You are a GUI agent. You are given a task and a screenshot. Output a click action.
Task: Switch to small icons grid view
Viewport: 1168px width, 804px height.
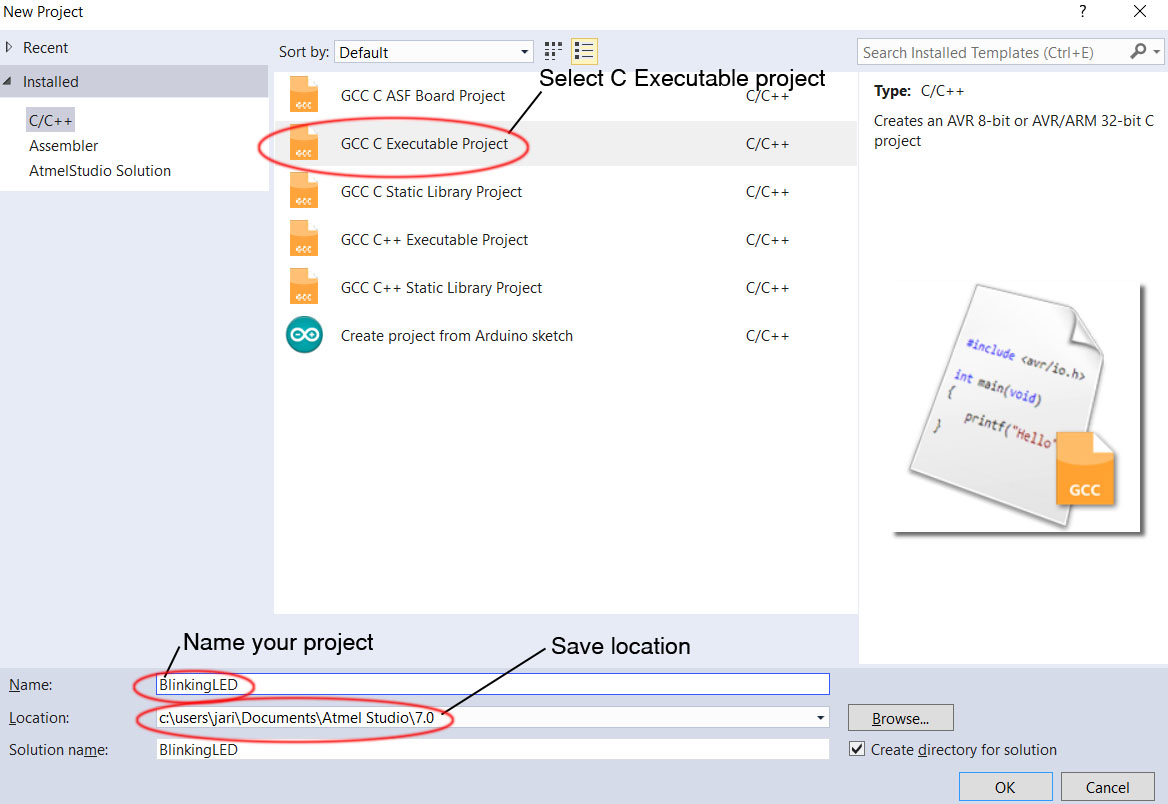[x=553, y=51]
